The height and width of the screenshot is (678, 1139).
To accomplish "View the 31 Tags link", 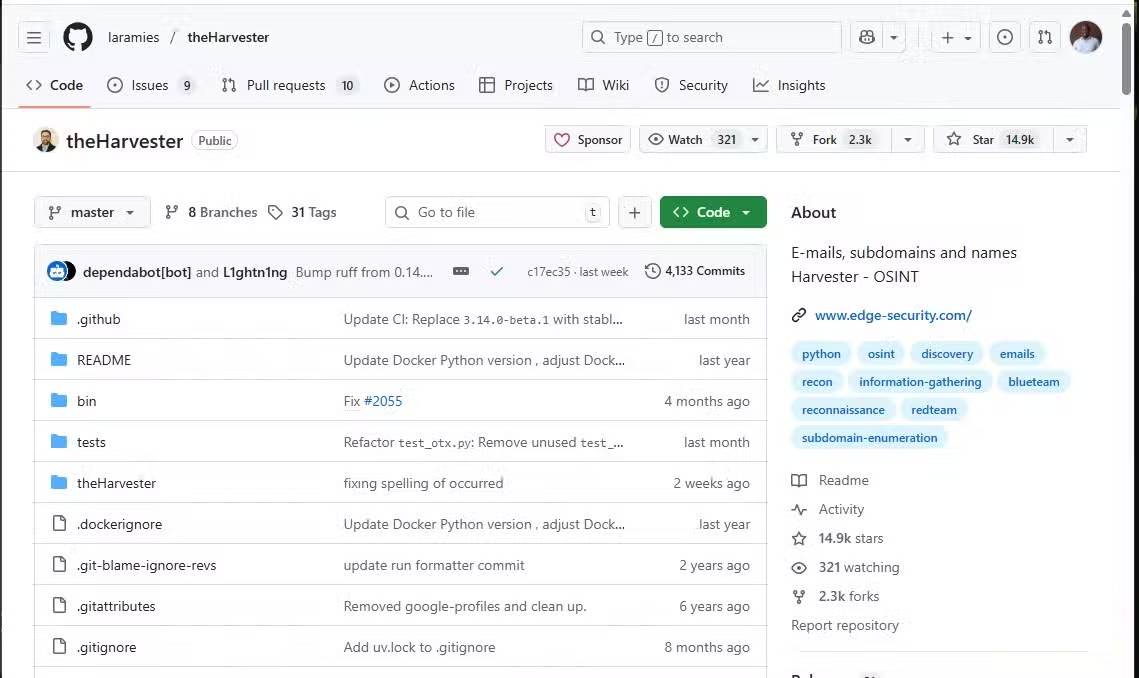I will point(302,212).
